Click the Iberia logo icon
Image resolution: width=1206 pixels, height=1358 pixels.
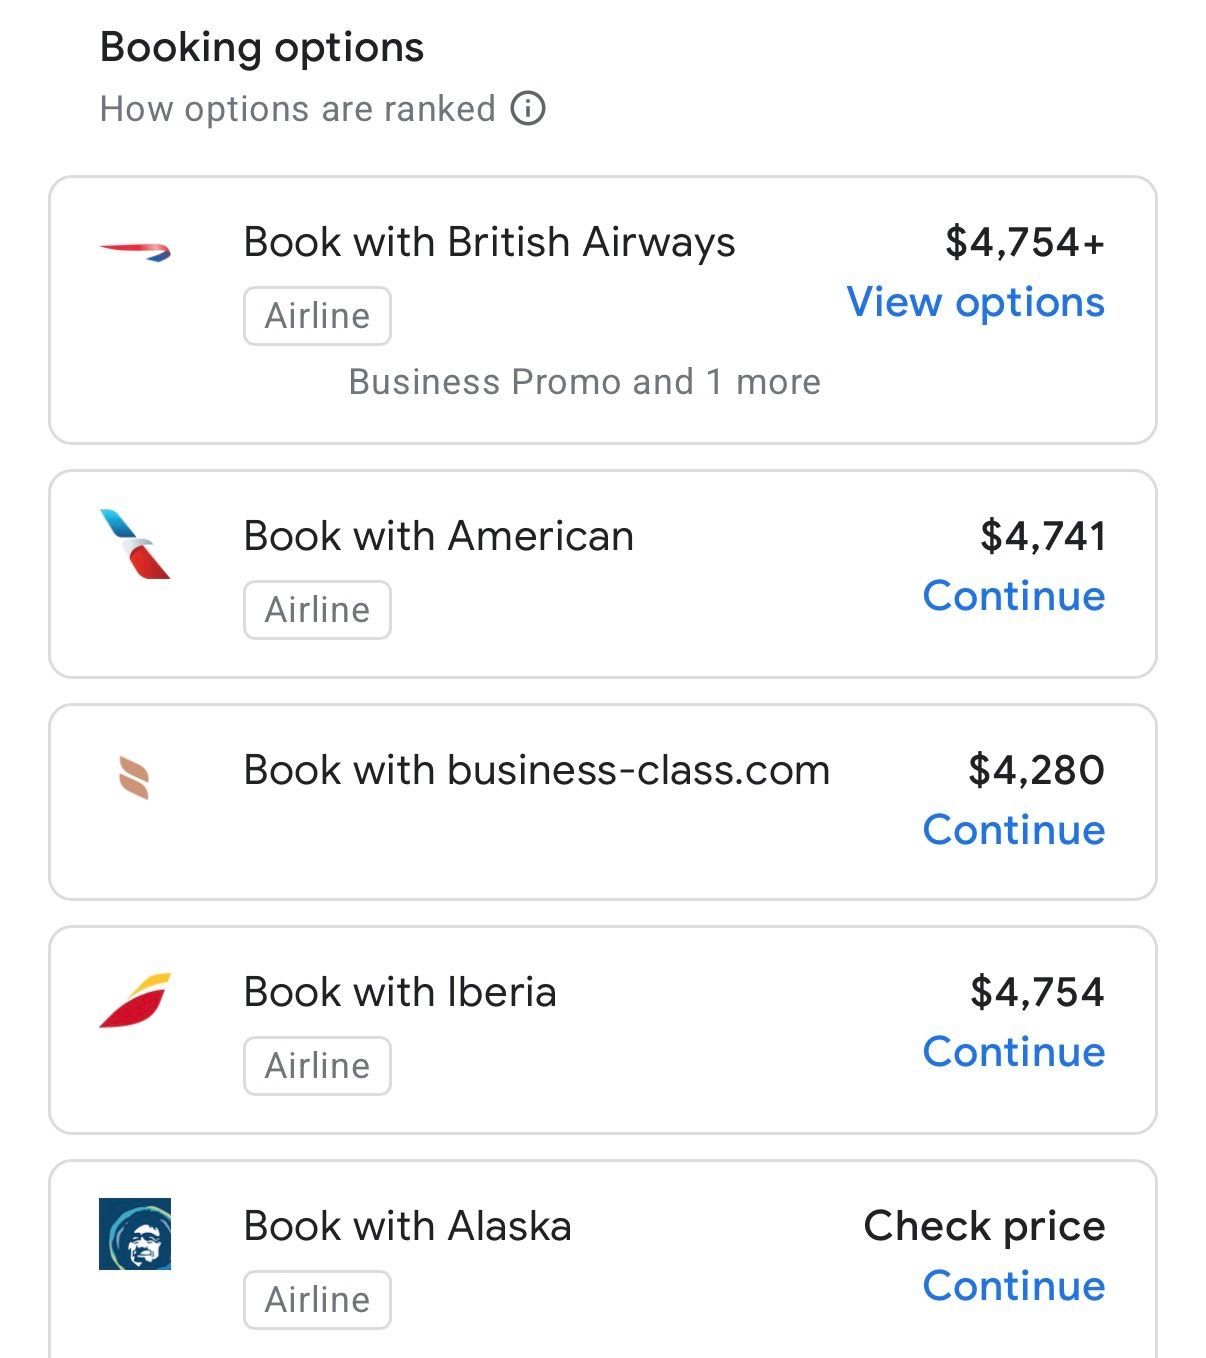135,1000
